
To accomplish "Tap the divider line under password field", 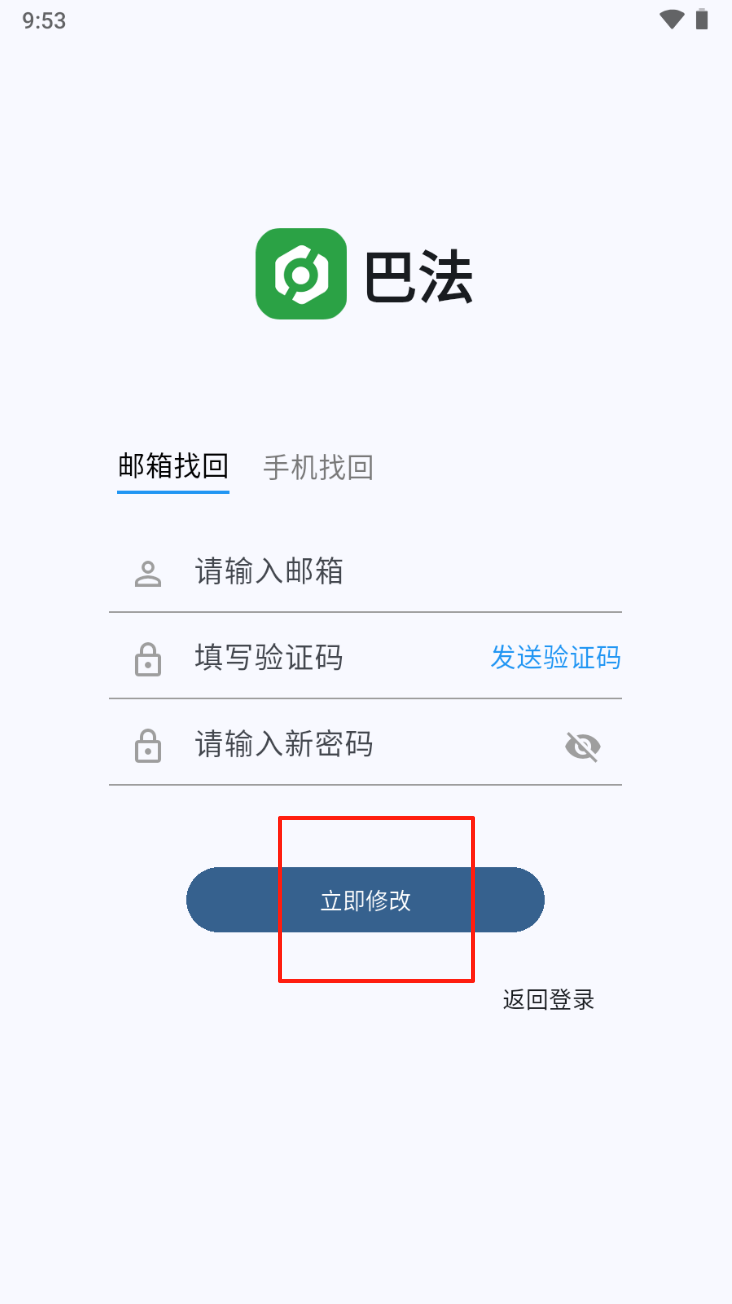I will tap(365, 785).
